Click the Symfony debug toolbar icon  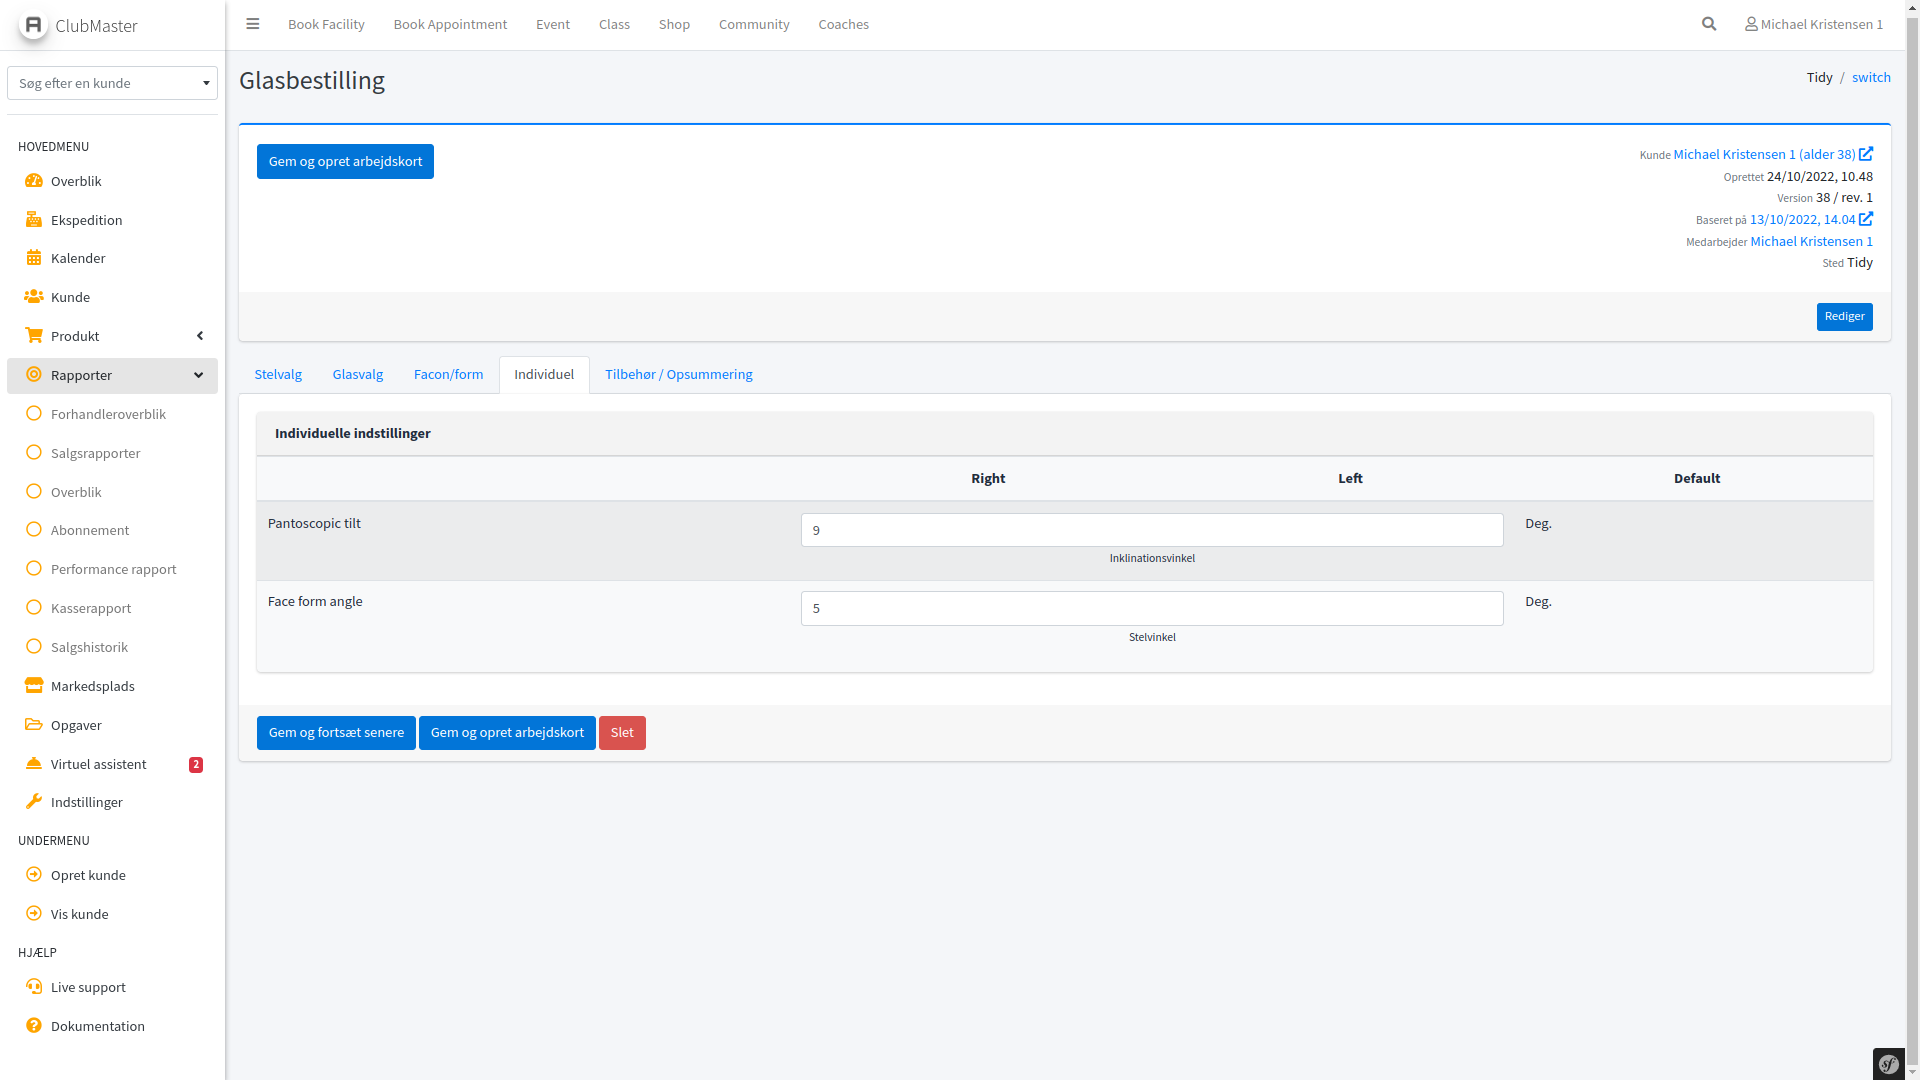(x=1889, y=1064)
